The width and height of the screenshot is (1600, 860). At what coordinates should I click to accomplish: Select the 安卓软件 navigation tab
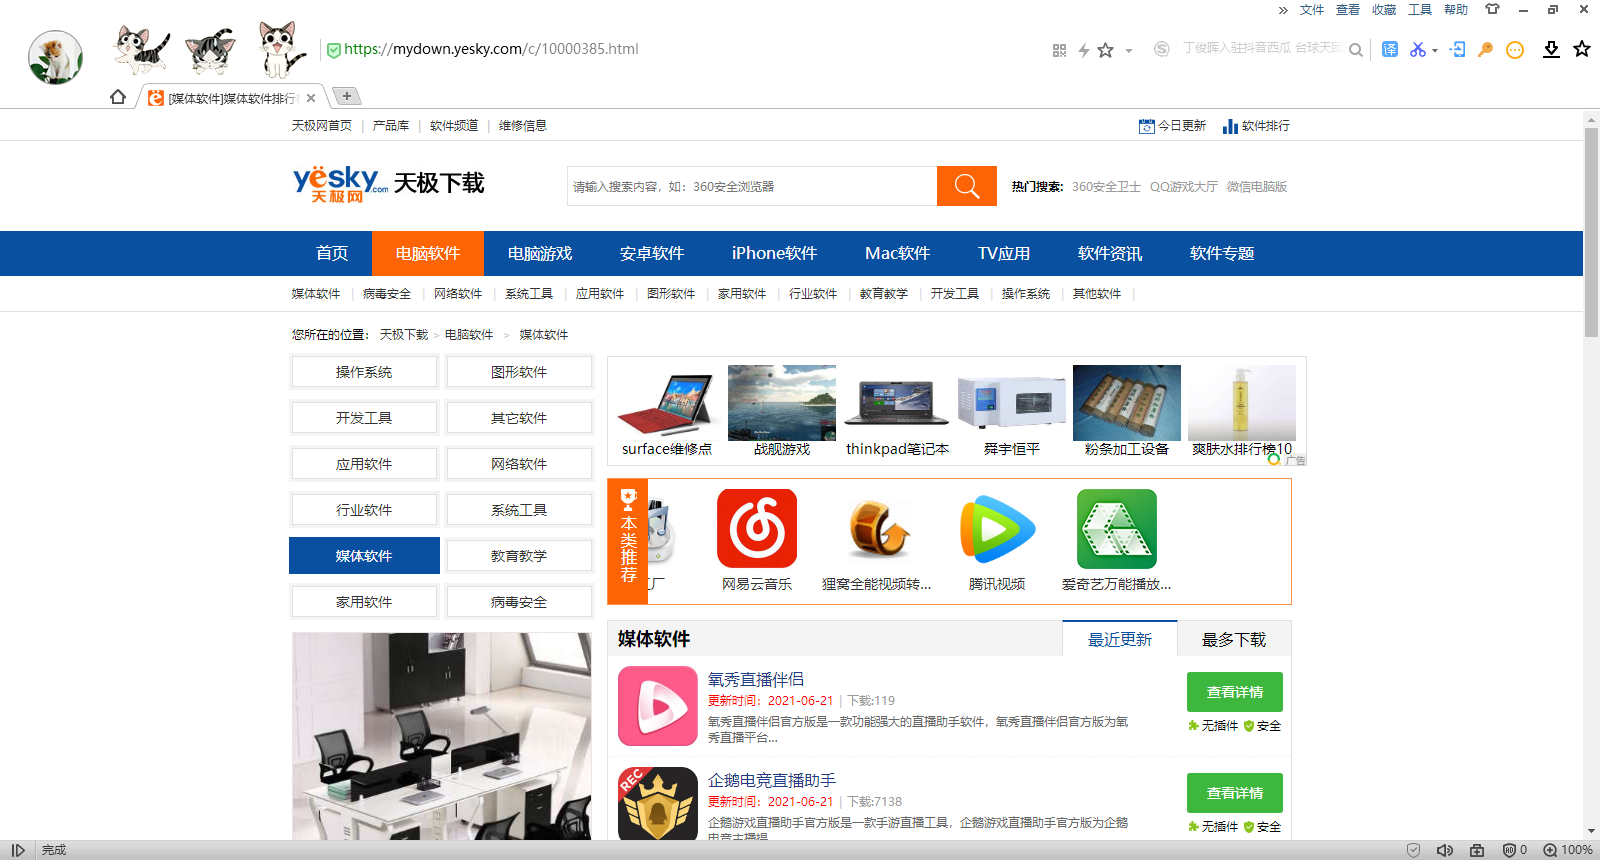(652, 253)
